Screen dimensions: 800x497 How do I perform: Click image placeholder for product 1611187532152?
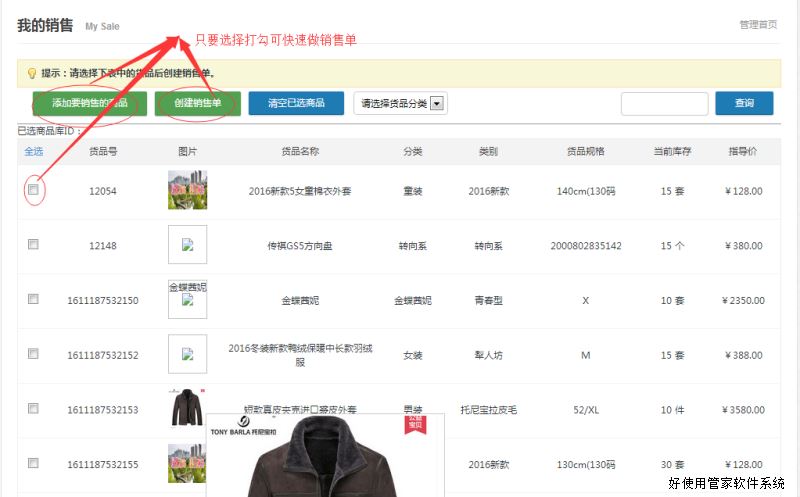click(187, 354)
